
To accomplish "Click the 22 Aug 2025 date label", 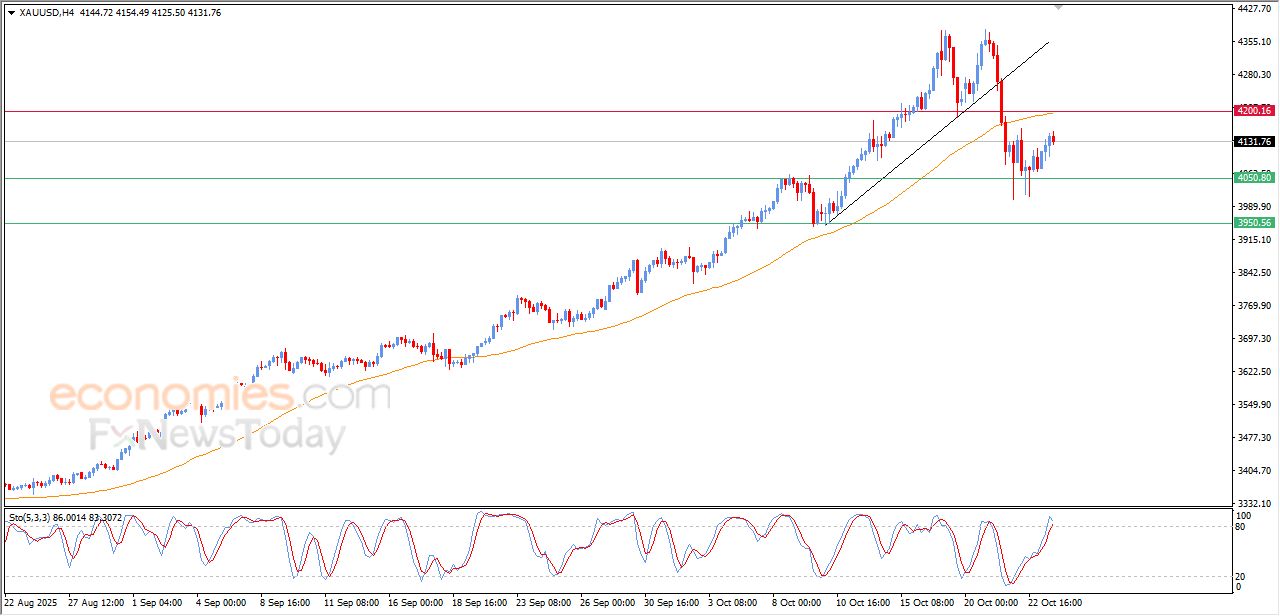I will [32, 603].
